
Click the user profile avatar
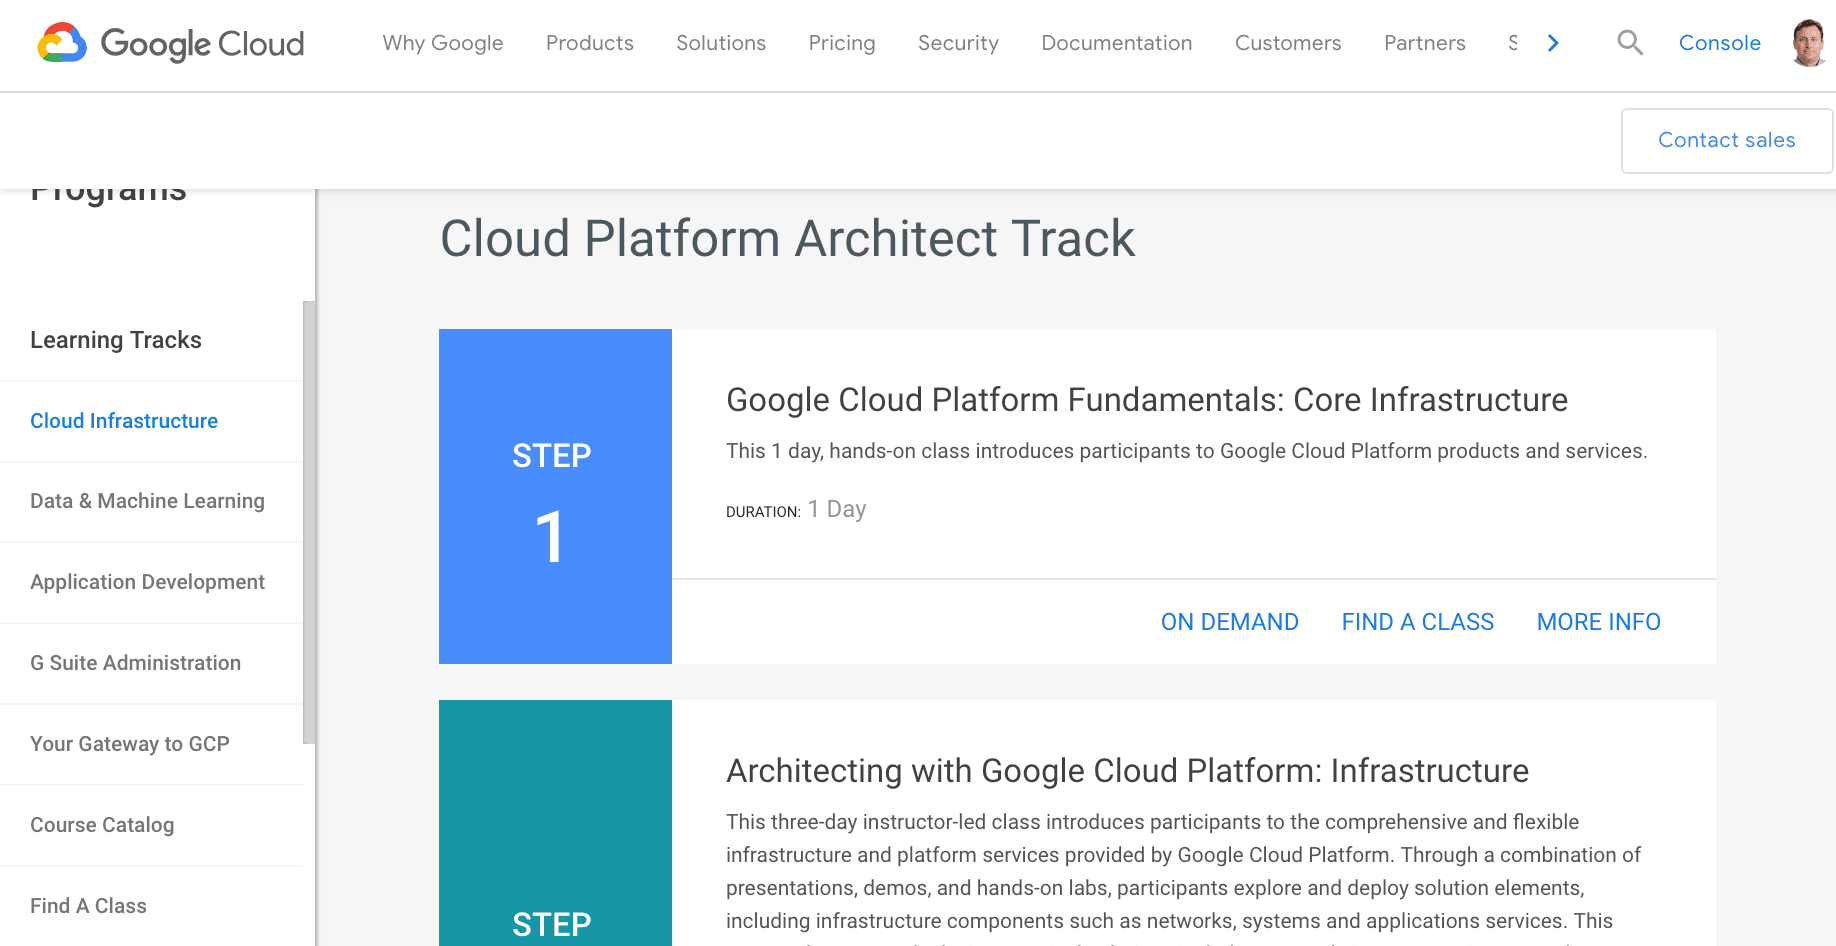click(x=1808, y=43)
